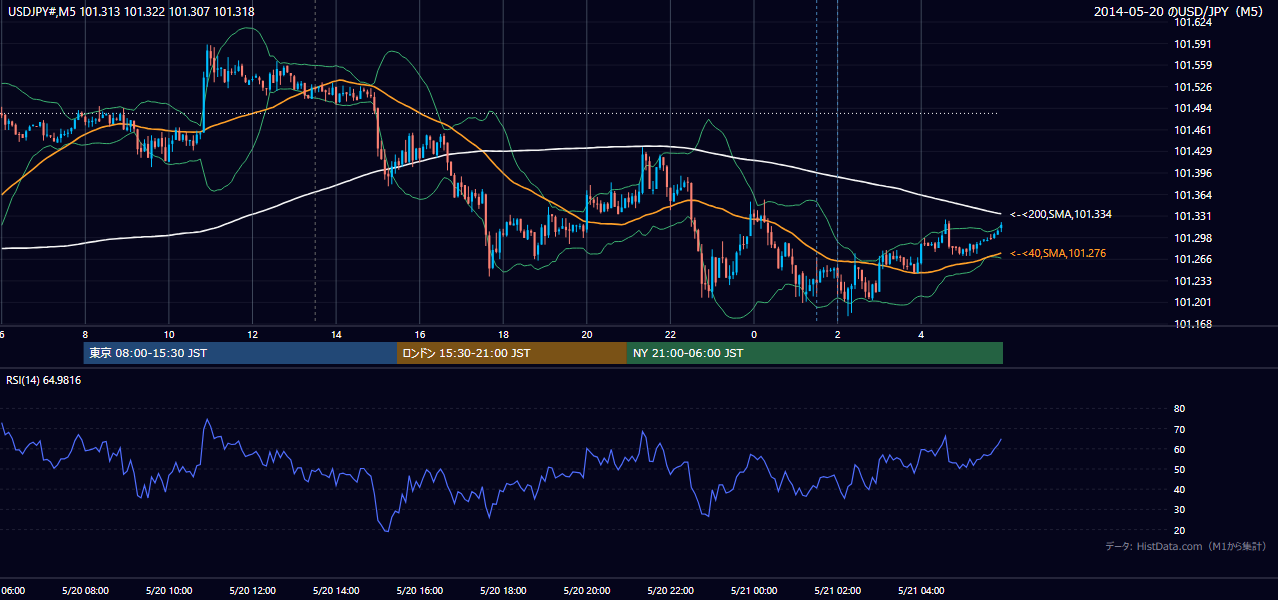This screenshot has width=1278, height=600.
Task: Click the 40 SMA 101.276 label
Action: point(1058,253)
